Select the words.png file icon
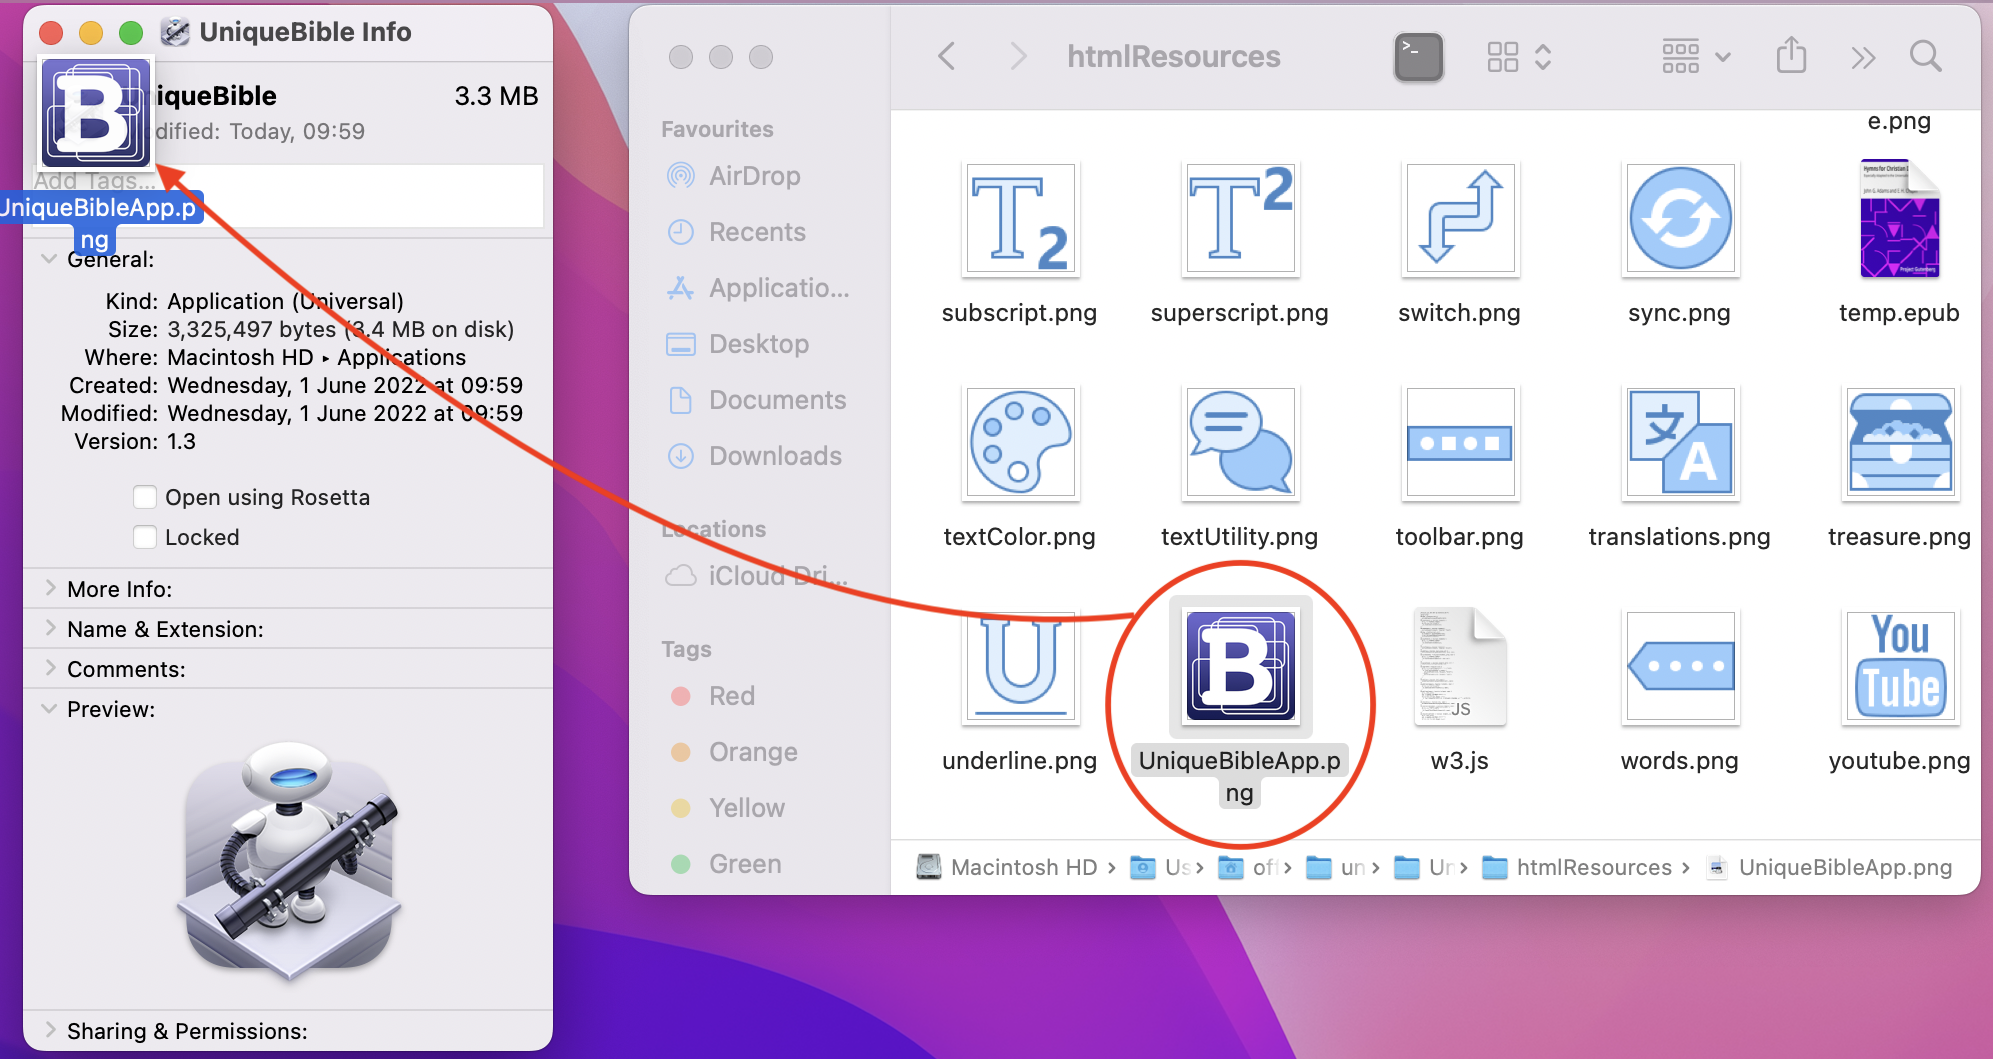The height and width of the screenshot is (1059, 1993). (x=1680, y=667)
